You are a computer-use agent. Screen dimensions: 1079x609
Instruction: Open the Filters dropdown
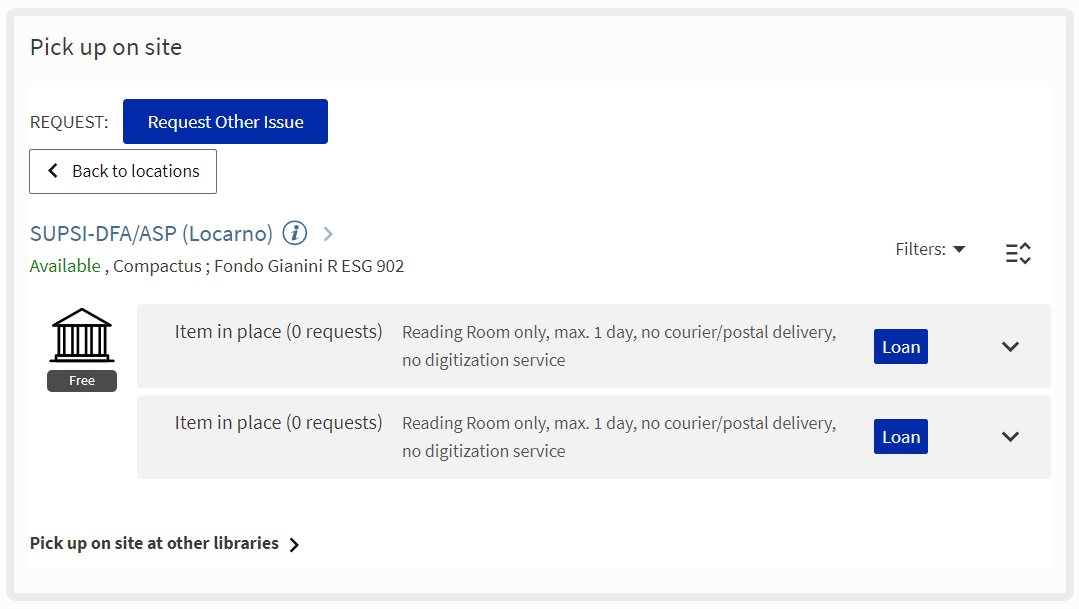pyautogui.click(x=930, y=249)
